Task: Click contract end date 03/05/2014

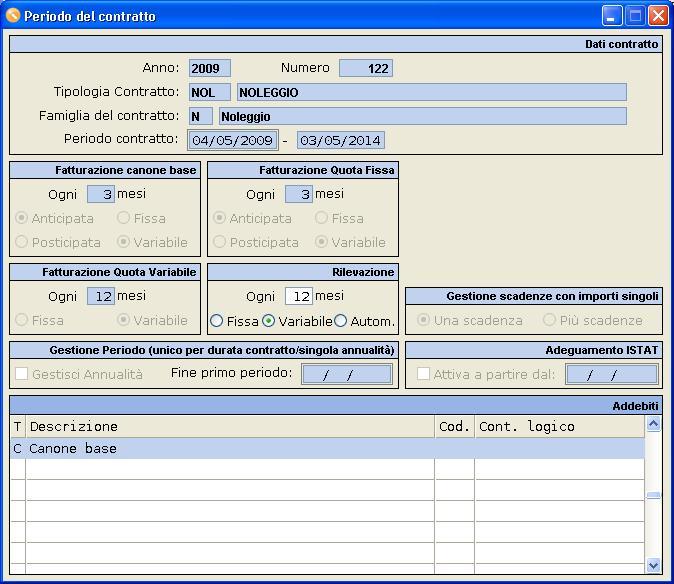Action: coord(341,140)
